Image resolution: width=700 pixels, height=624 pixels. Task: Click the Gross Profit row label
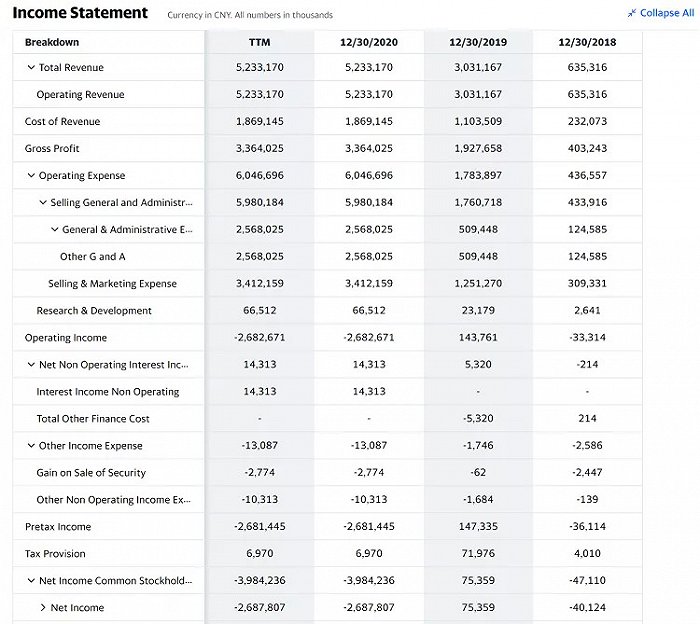click(52, 148)
